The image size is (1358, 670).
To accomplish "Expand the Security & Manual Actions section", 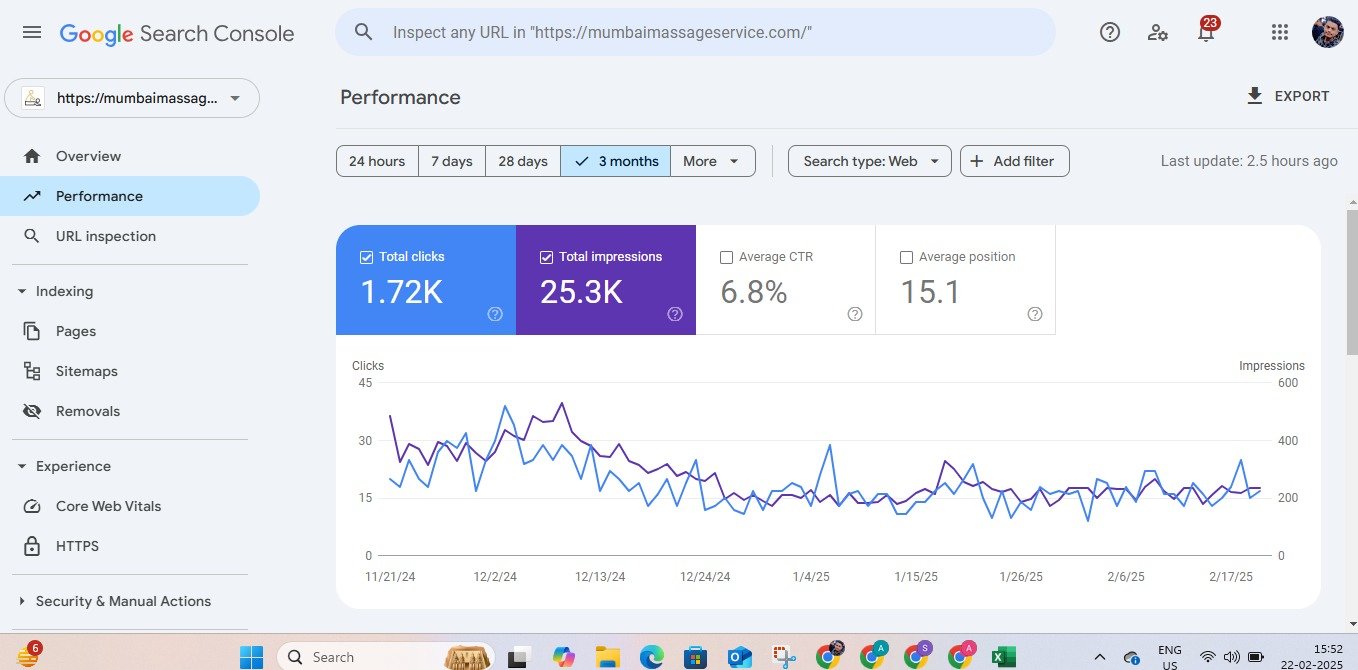I will (x=22, y=601).
